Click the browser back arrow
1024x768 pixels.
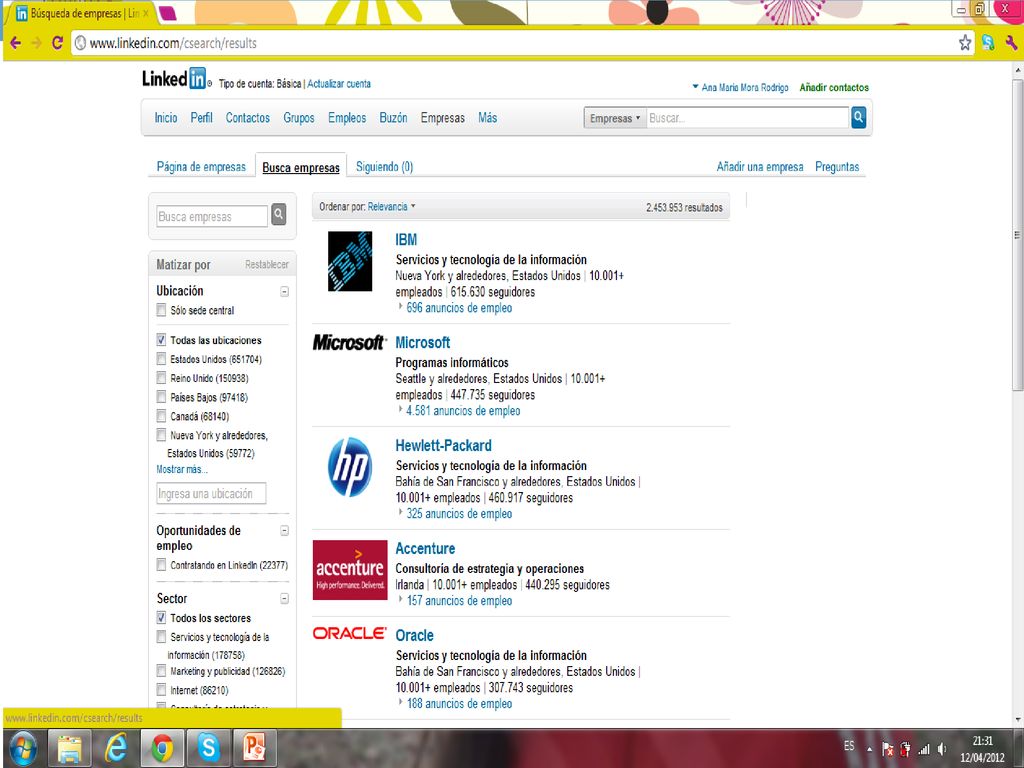(x=15, y=43)
